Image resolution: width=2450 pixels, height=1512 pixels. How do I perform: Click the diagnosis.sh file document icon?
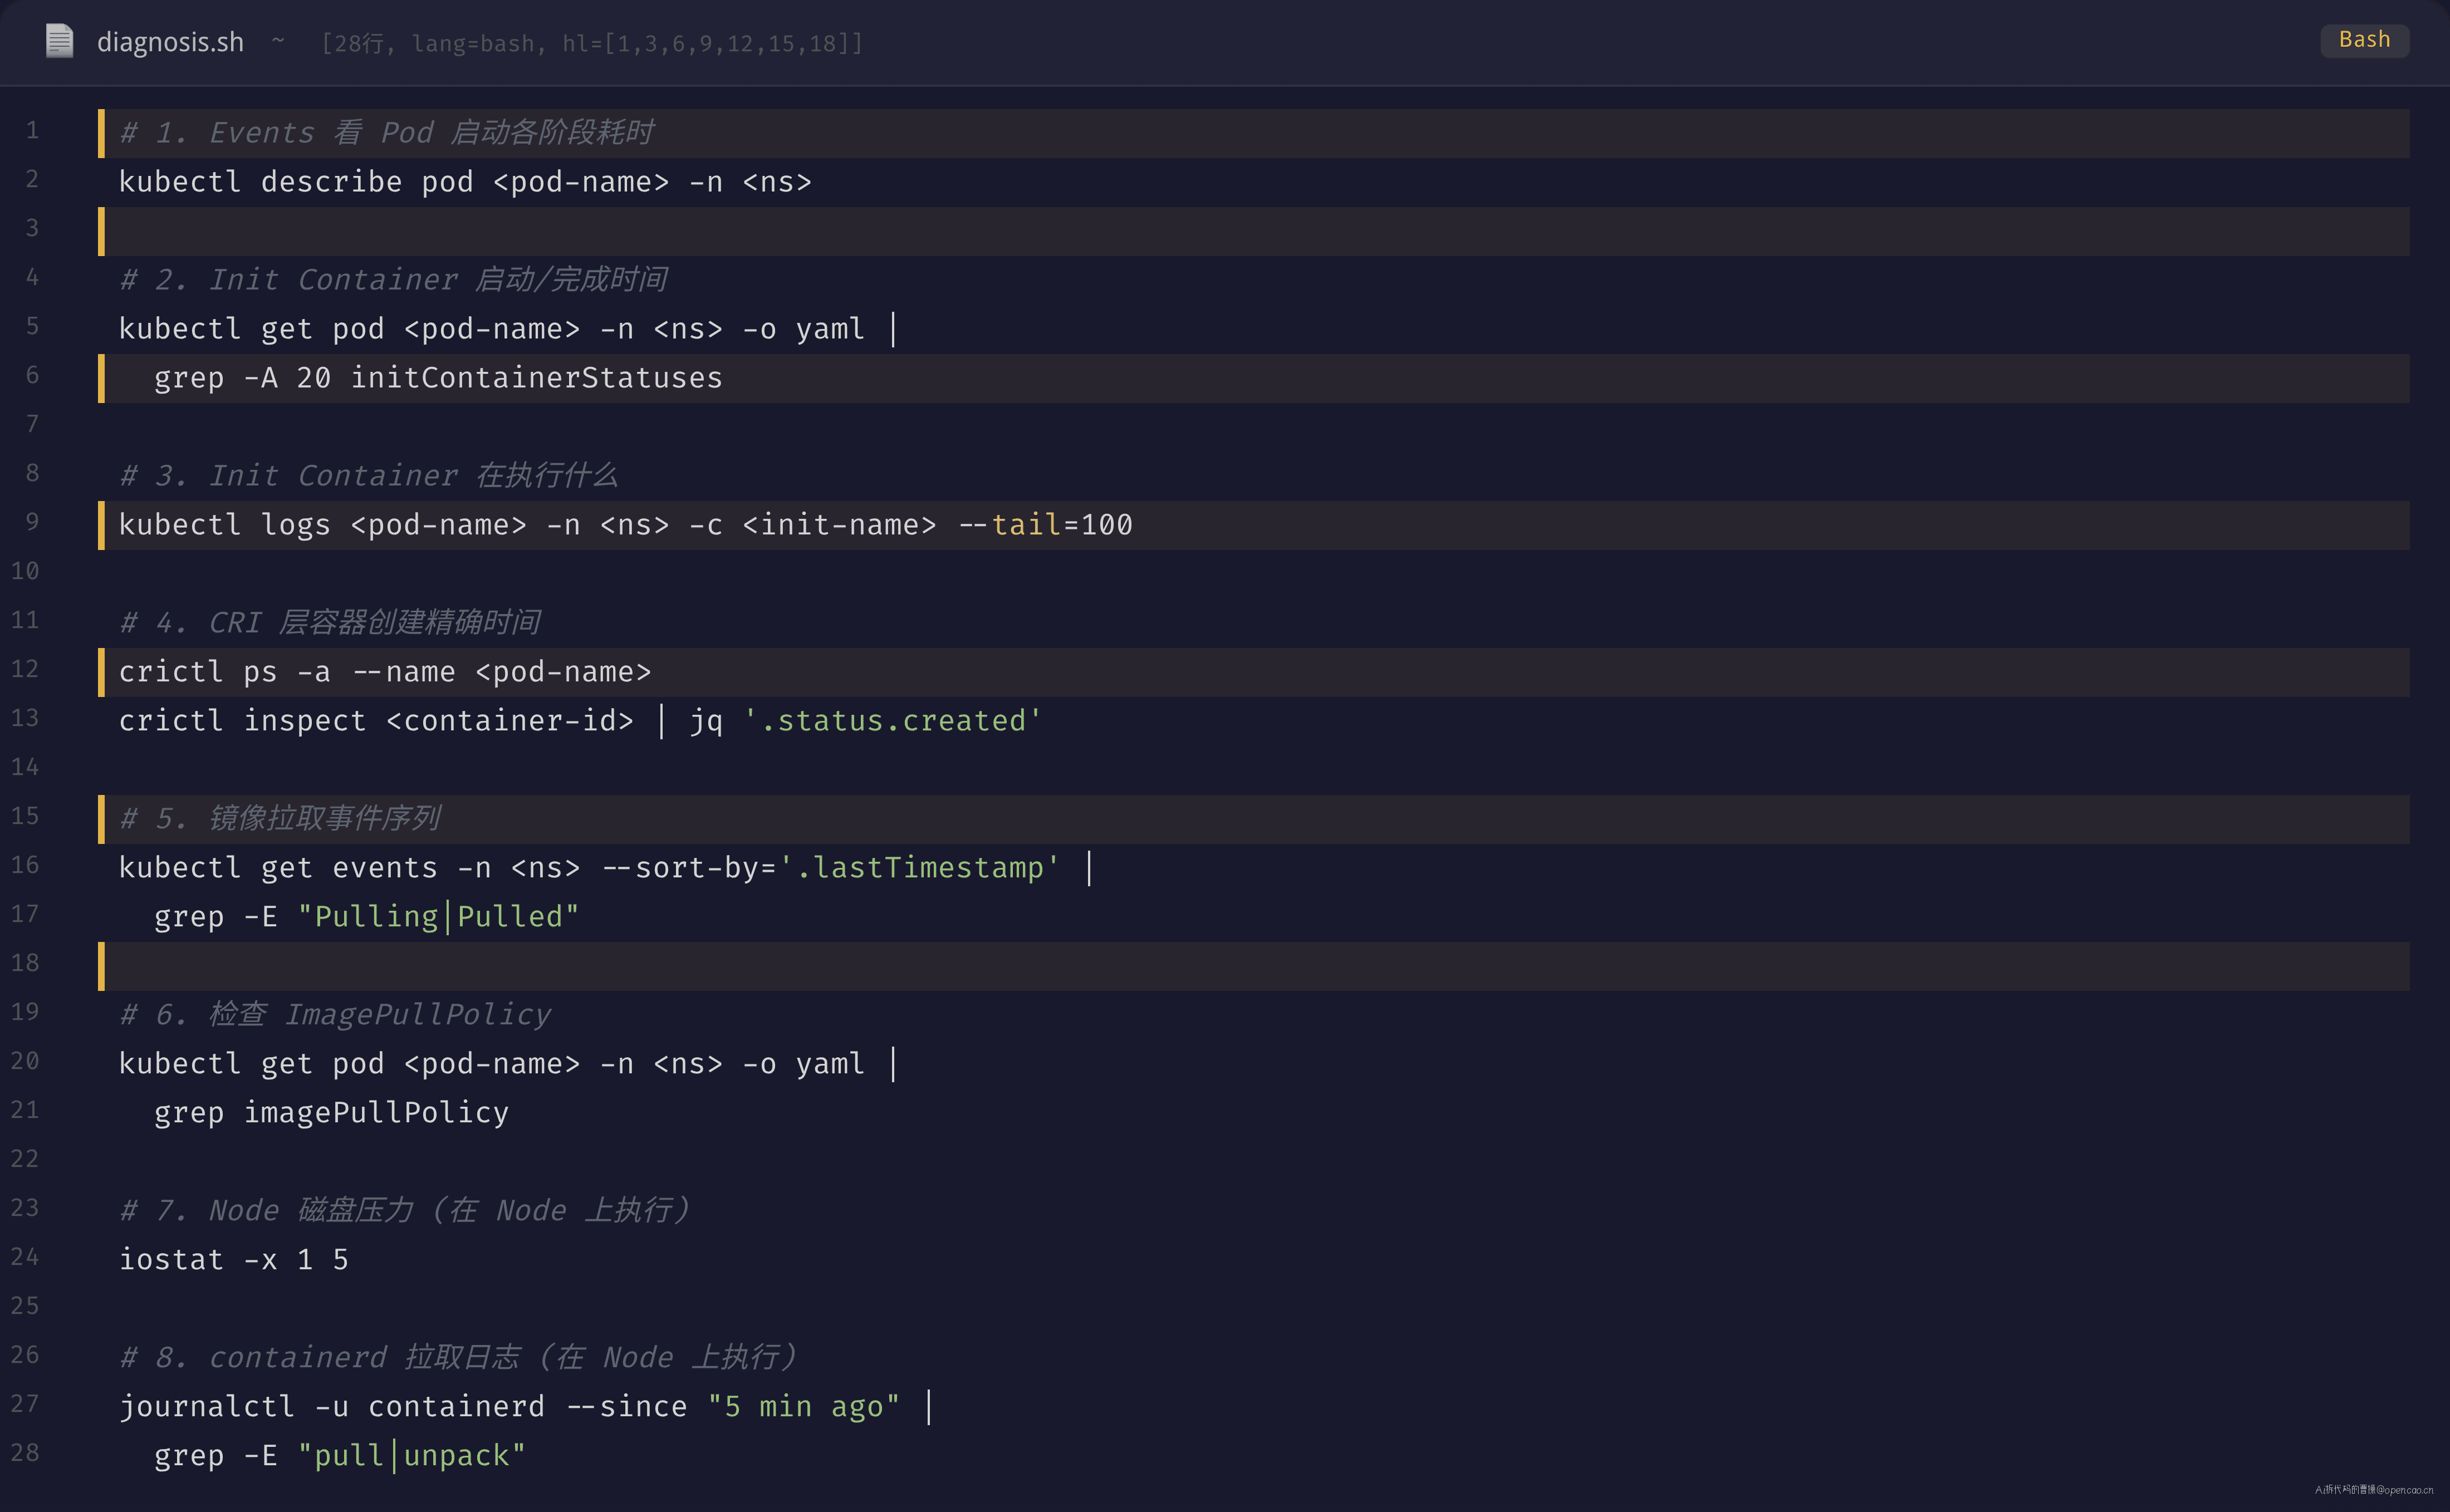pos(59,41)
